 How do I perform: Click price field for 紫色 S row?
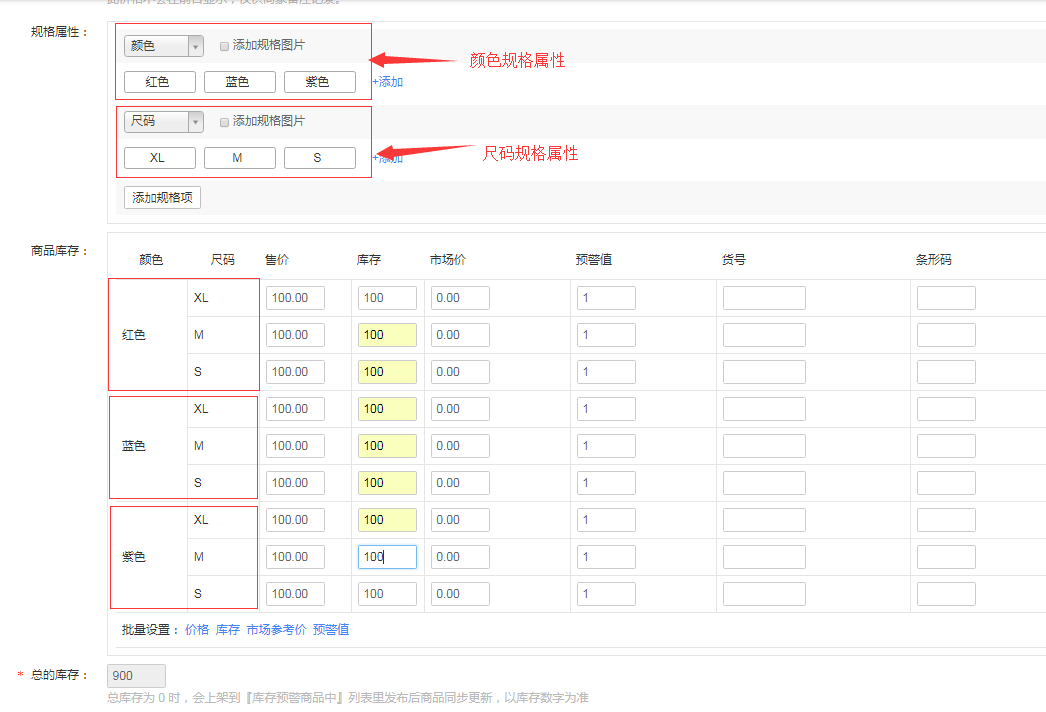coord(296,594)
